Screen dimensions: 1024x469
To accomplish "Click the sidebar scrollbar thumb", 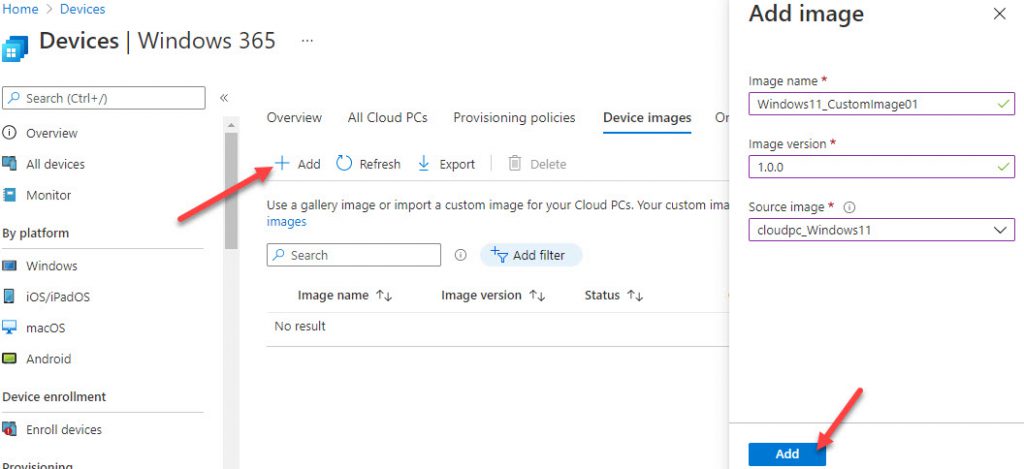I will 231,190.
